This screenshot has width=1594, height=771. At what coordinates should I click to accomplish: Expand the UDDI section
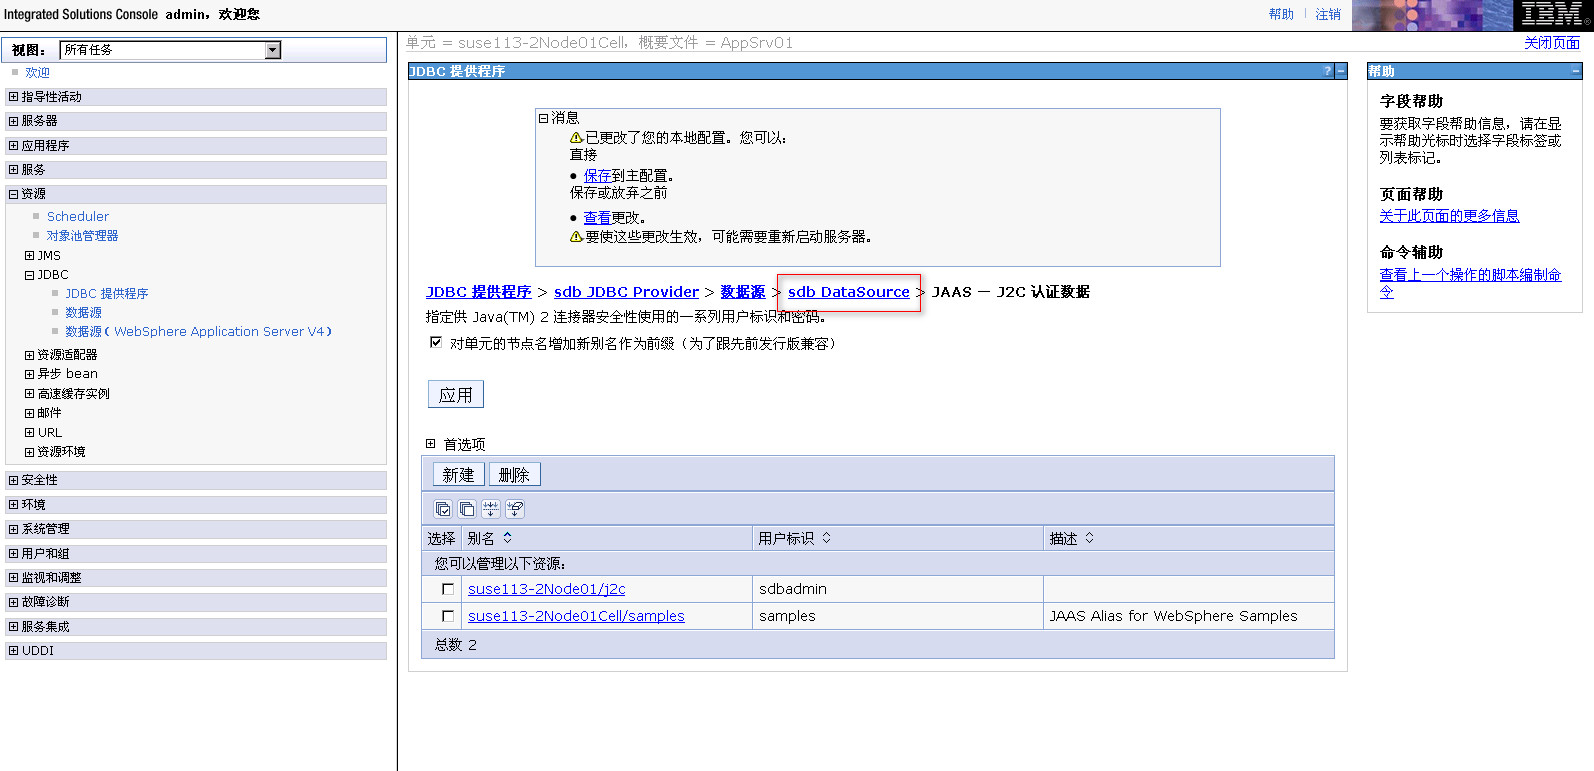pyautogui.click(x=14, y=651)
